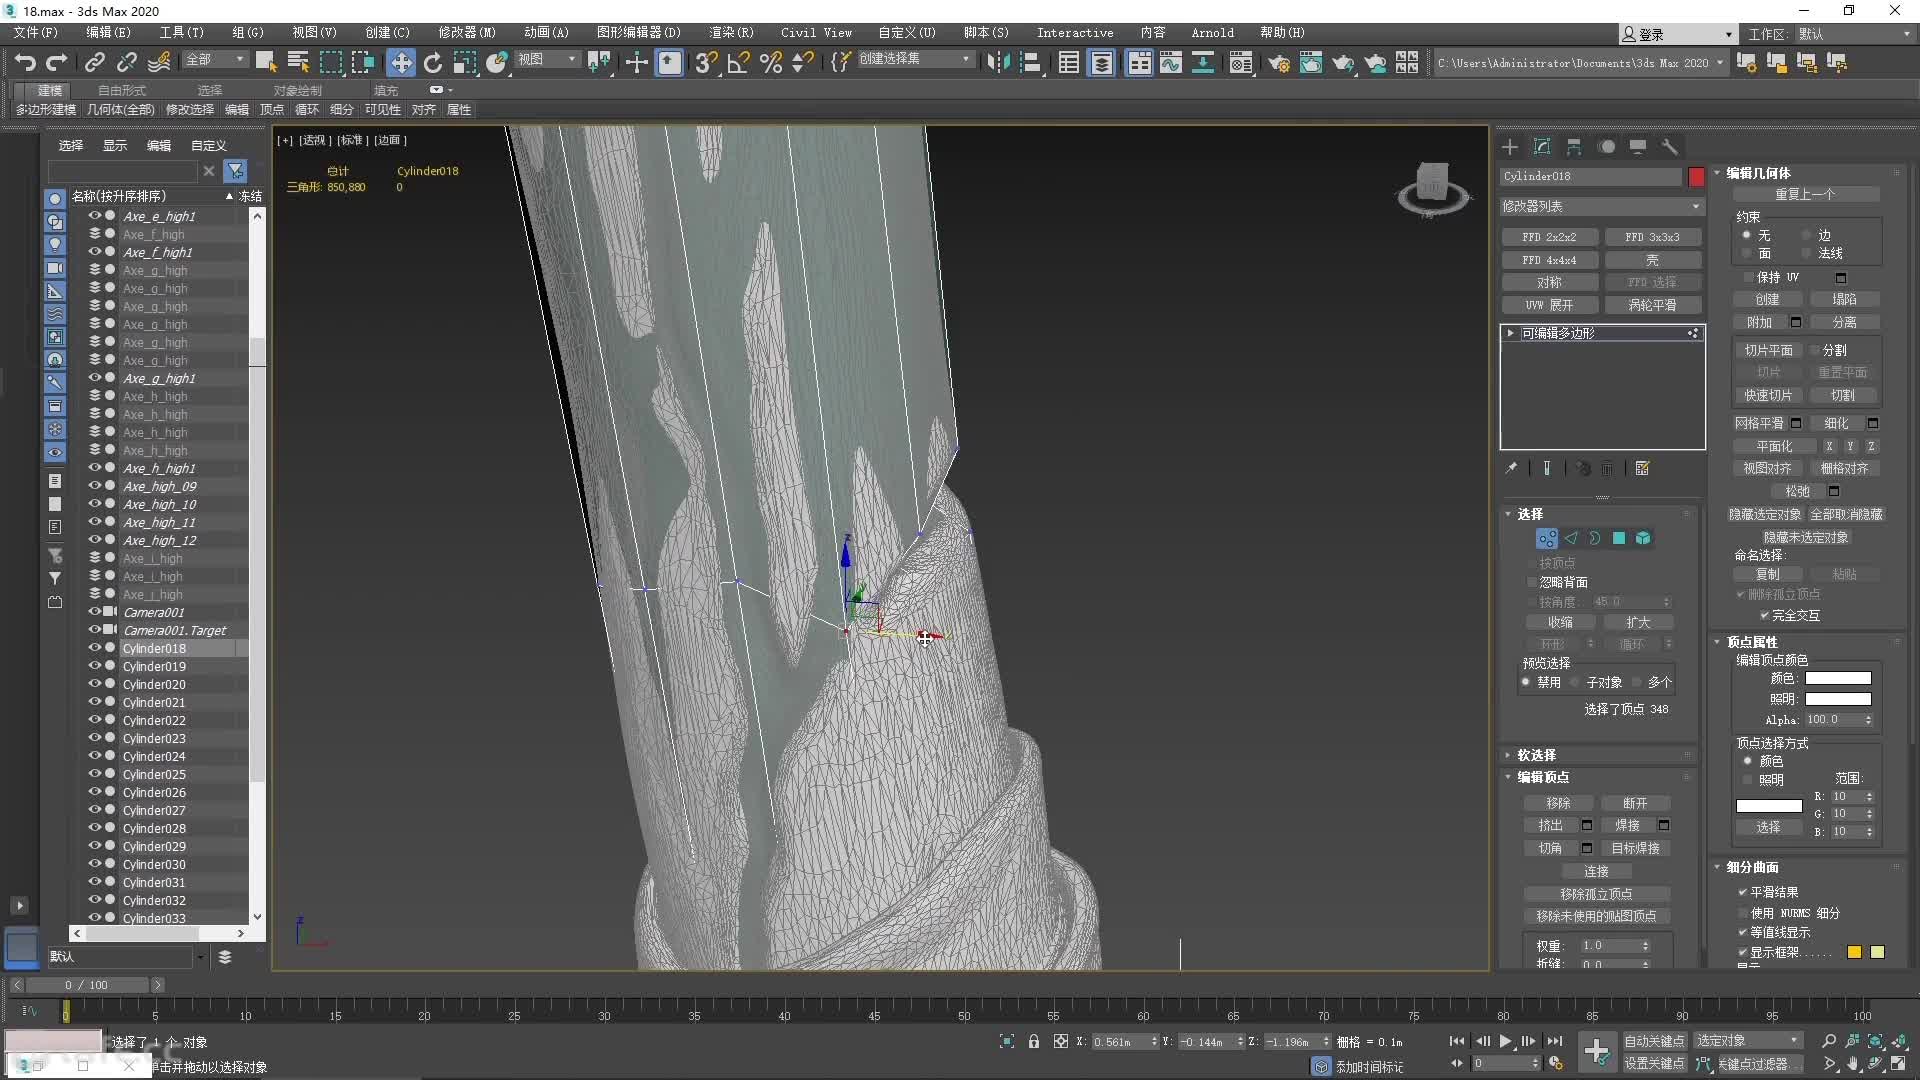Click the Undo arrow icon
The image size is (1920, 1080).
[x=25, y=63]
